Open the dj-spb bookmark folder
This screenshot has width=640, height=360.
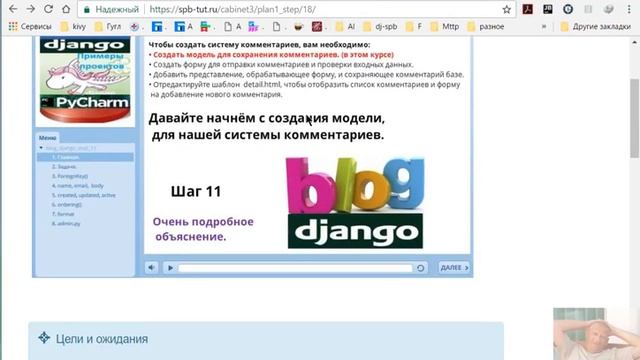(380, 27)
